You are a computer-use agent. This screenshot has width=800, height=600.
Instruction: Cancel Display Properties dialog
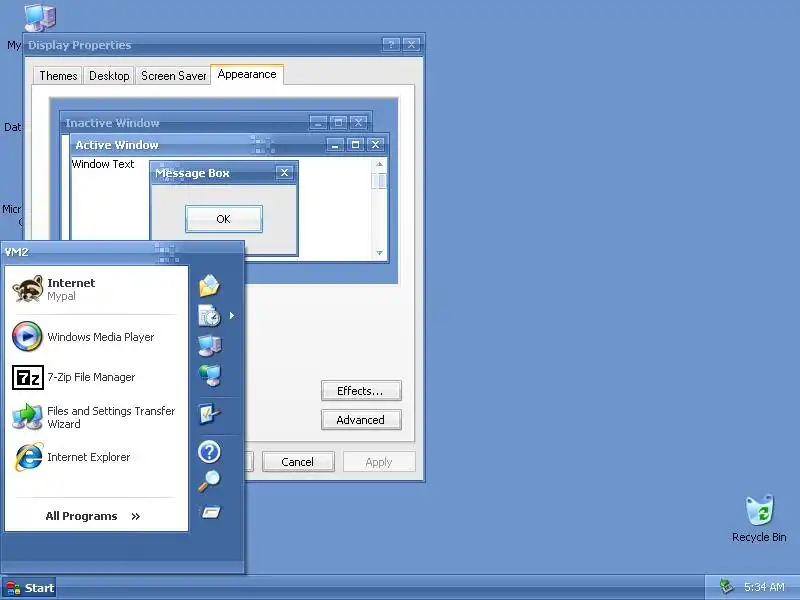point(298,462)
